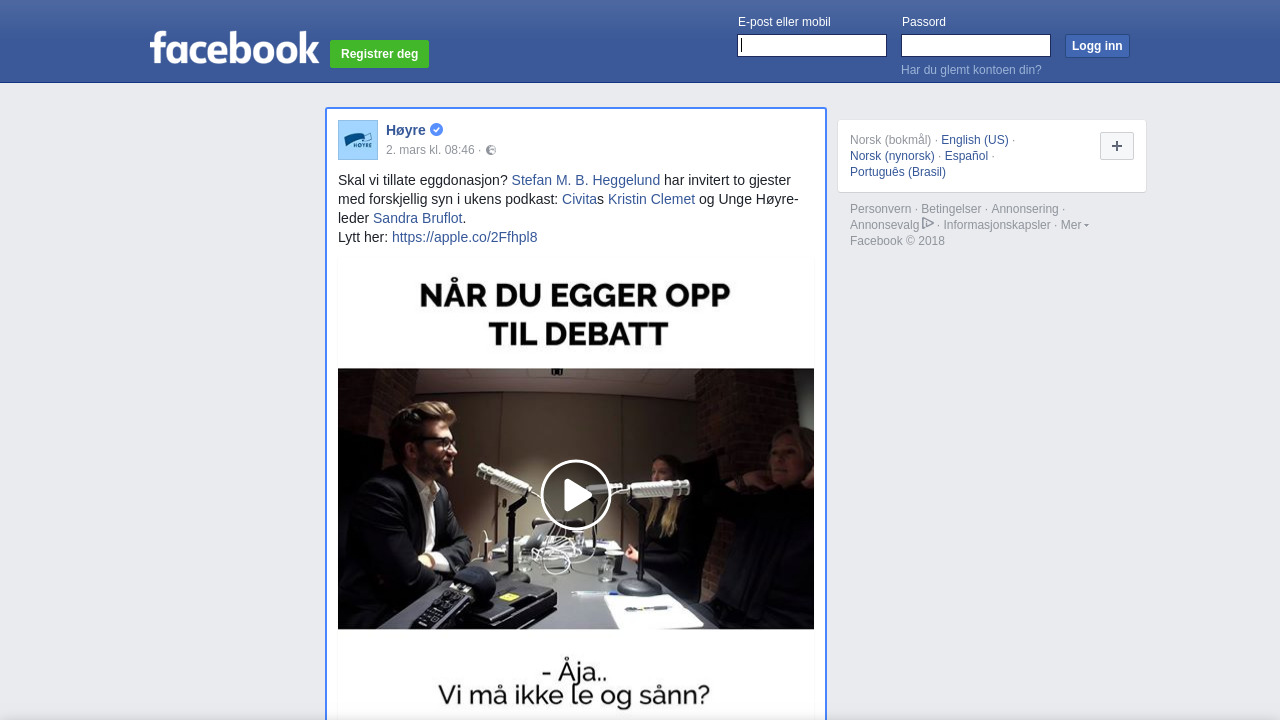Switch language to English (US)
1280x720 pixels.
click(x=975, y=140)
